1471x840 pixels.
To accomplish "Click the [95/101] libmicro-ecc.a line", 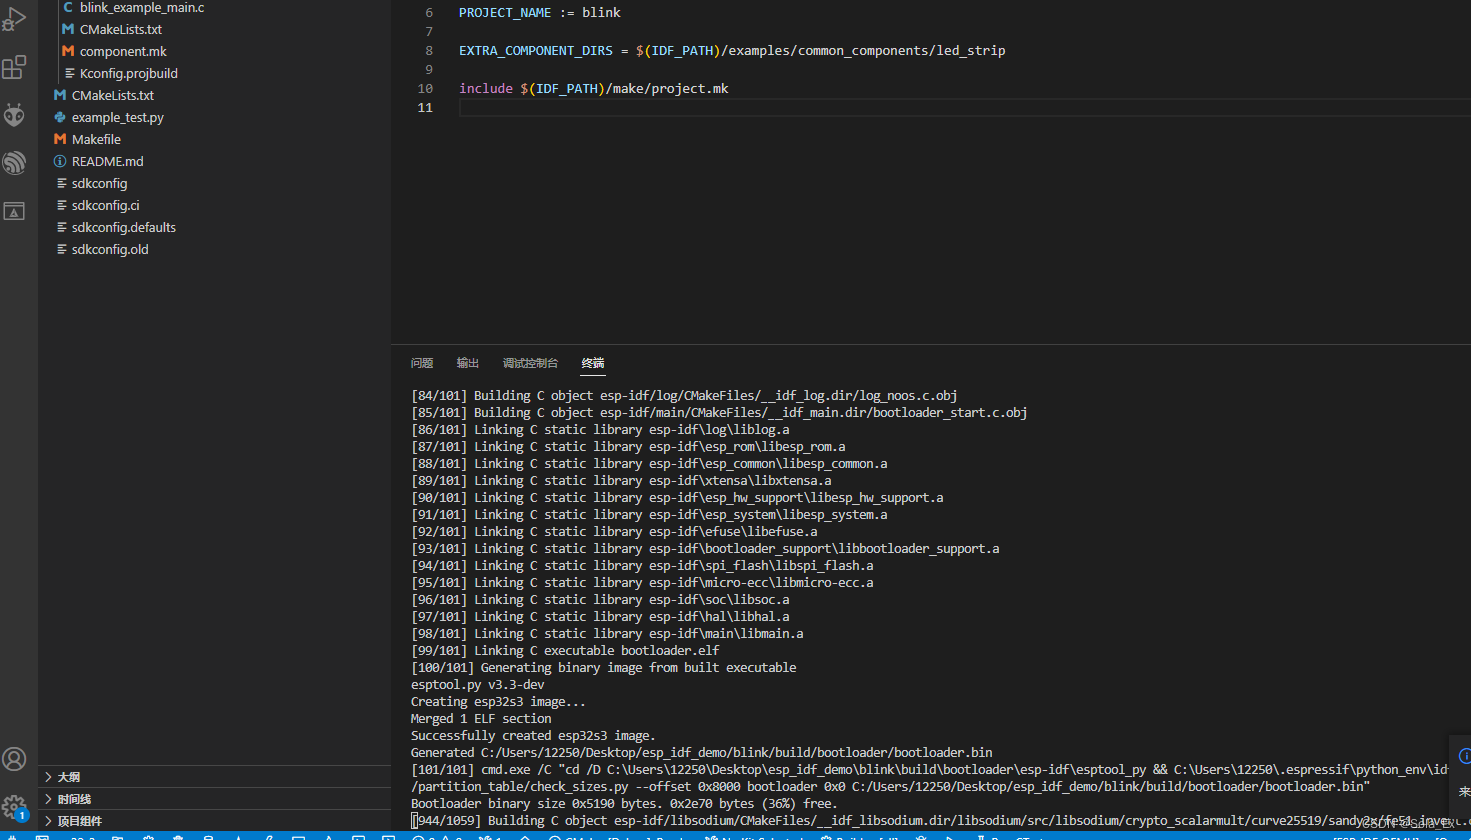I will [642, 583].
